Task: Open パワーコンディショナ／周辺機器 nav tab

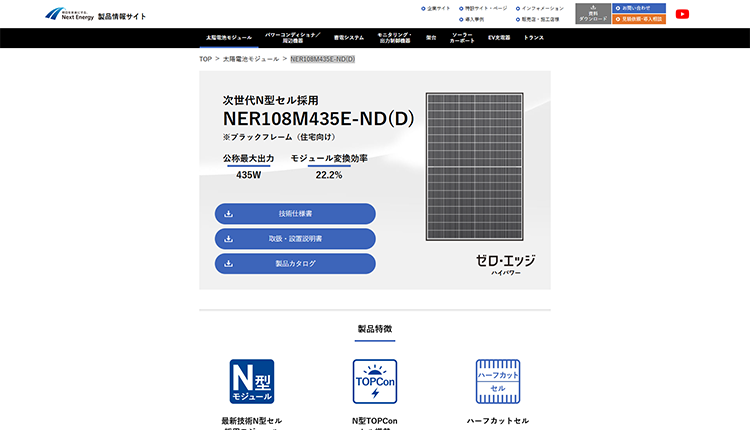Action: [293, 38]
